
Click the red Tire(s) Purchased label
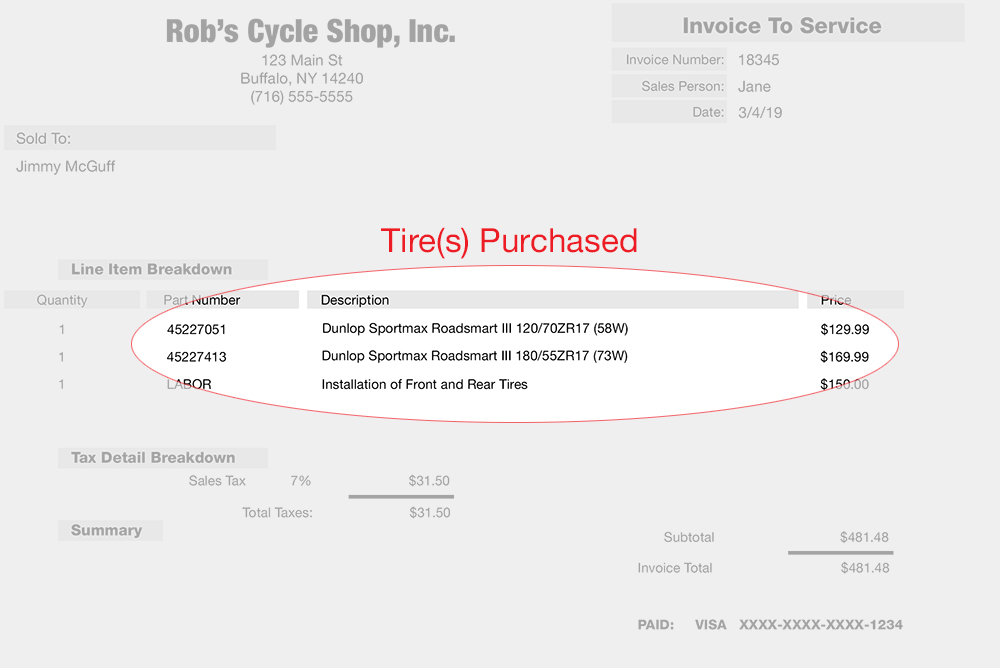click(x=508, y=241)
